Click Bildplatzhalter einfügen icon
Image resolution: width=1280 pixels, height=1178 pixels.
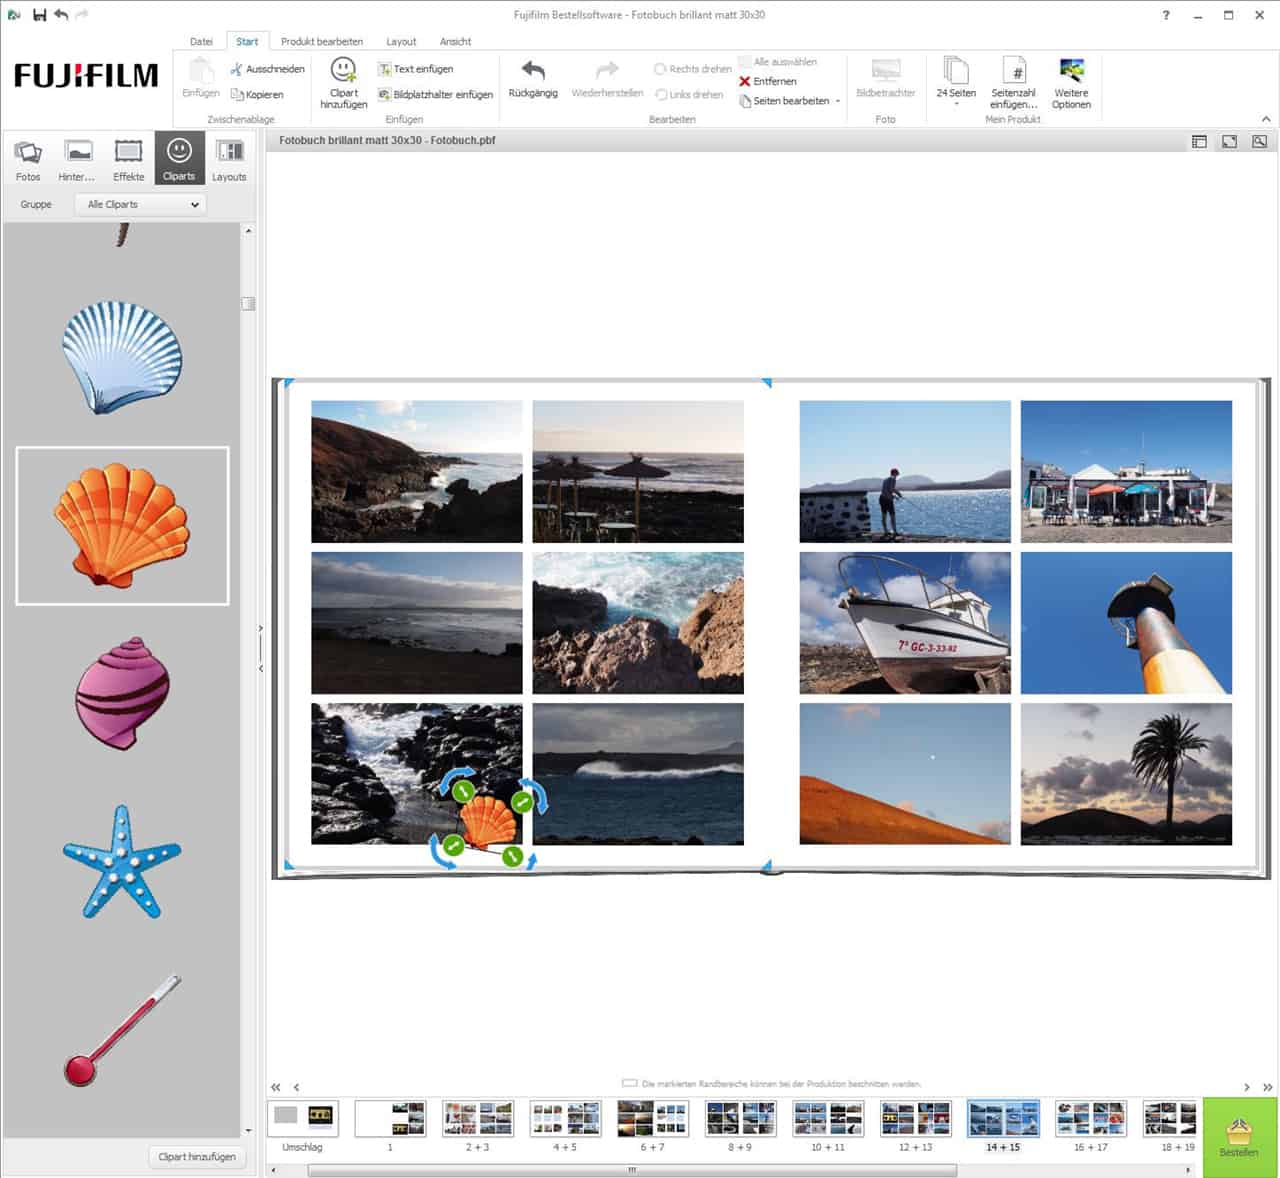click(384, 95)
